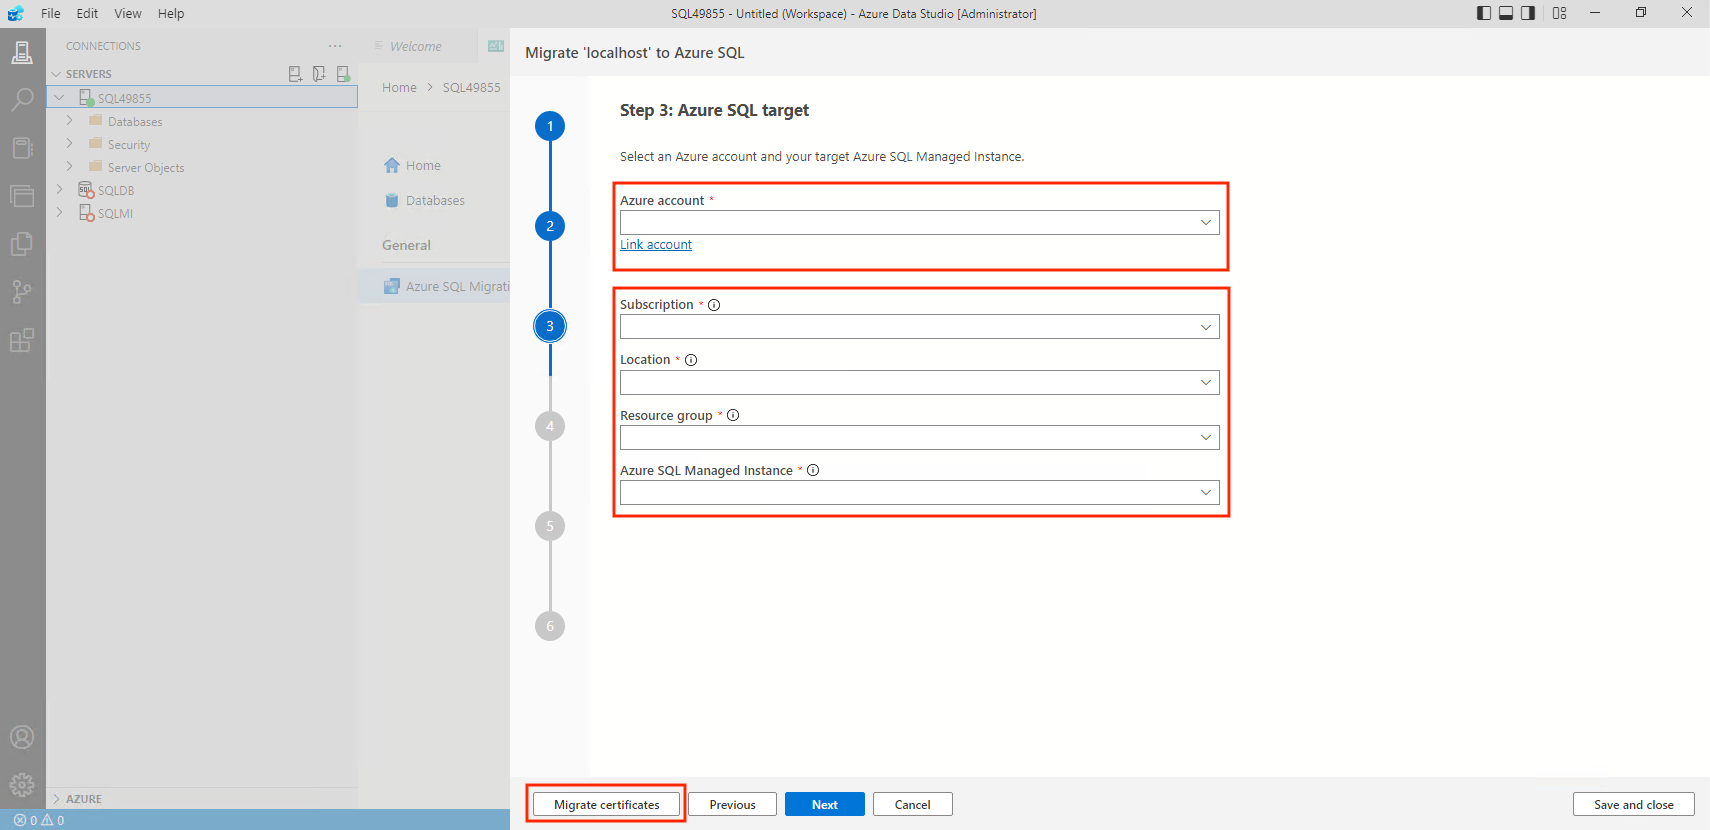Screen dimensions: 1710x830
Task: Click the Next button
Action: click(x=825, y=804)
